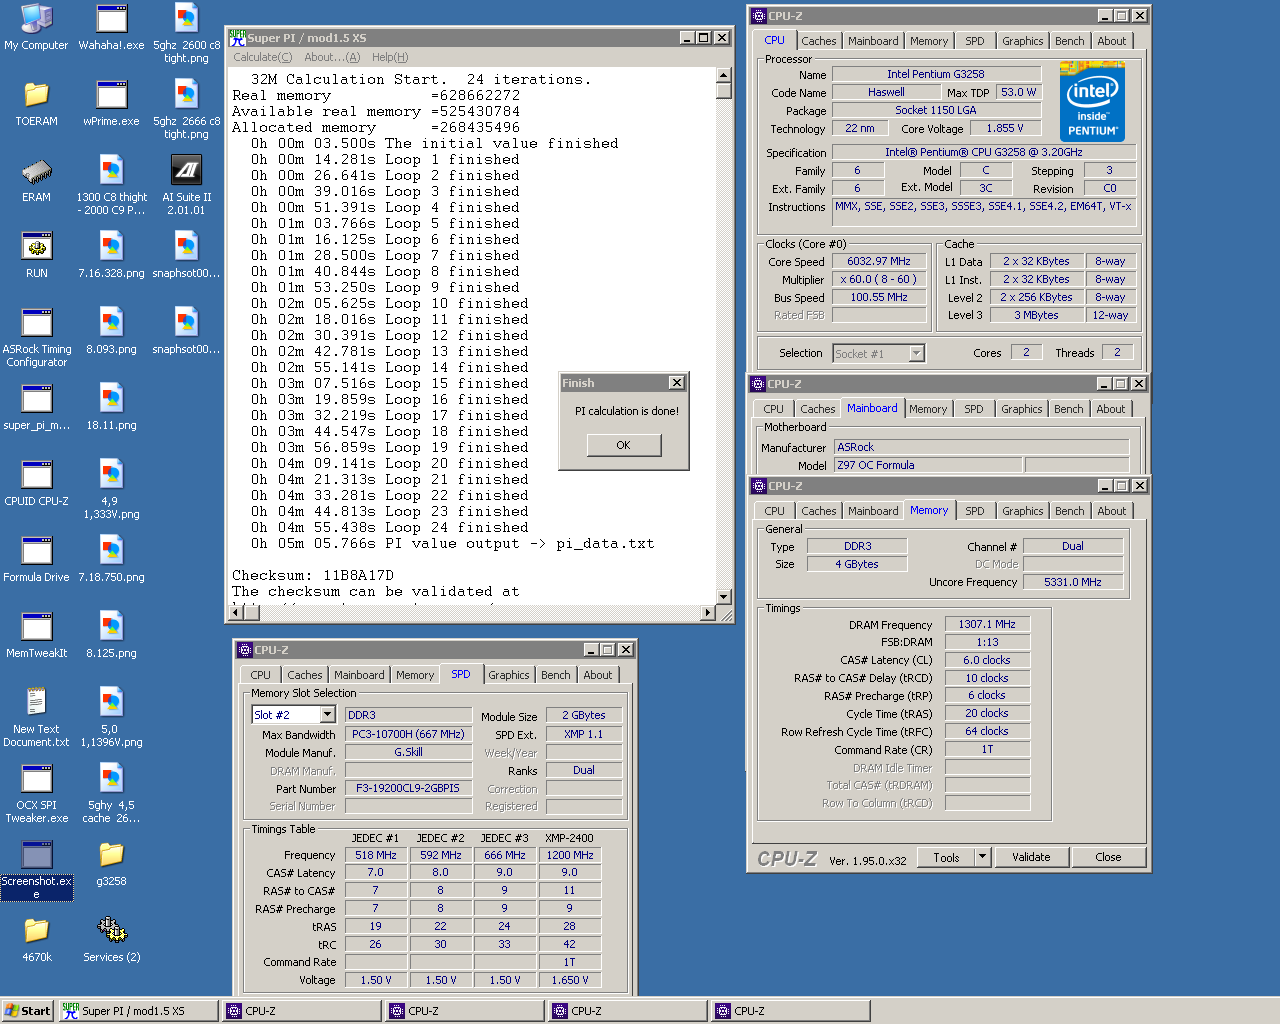Click the DRAM Frequency 1307.1 MHz field

987,624
